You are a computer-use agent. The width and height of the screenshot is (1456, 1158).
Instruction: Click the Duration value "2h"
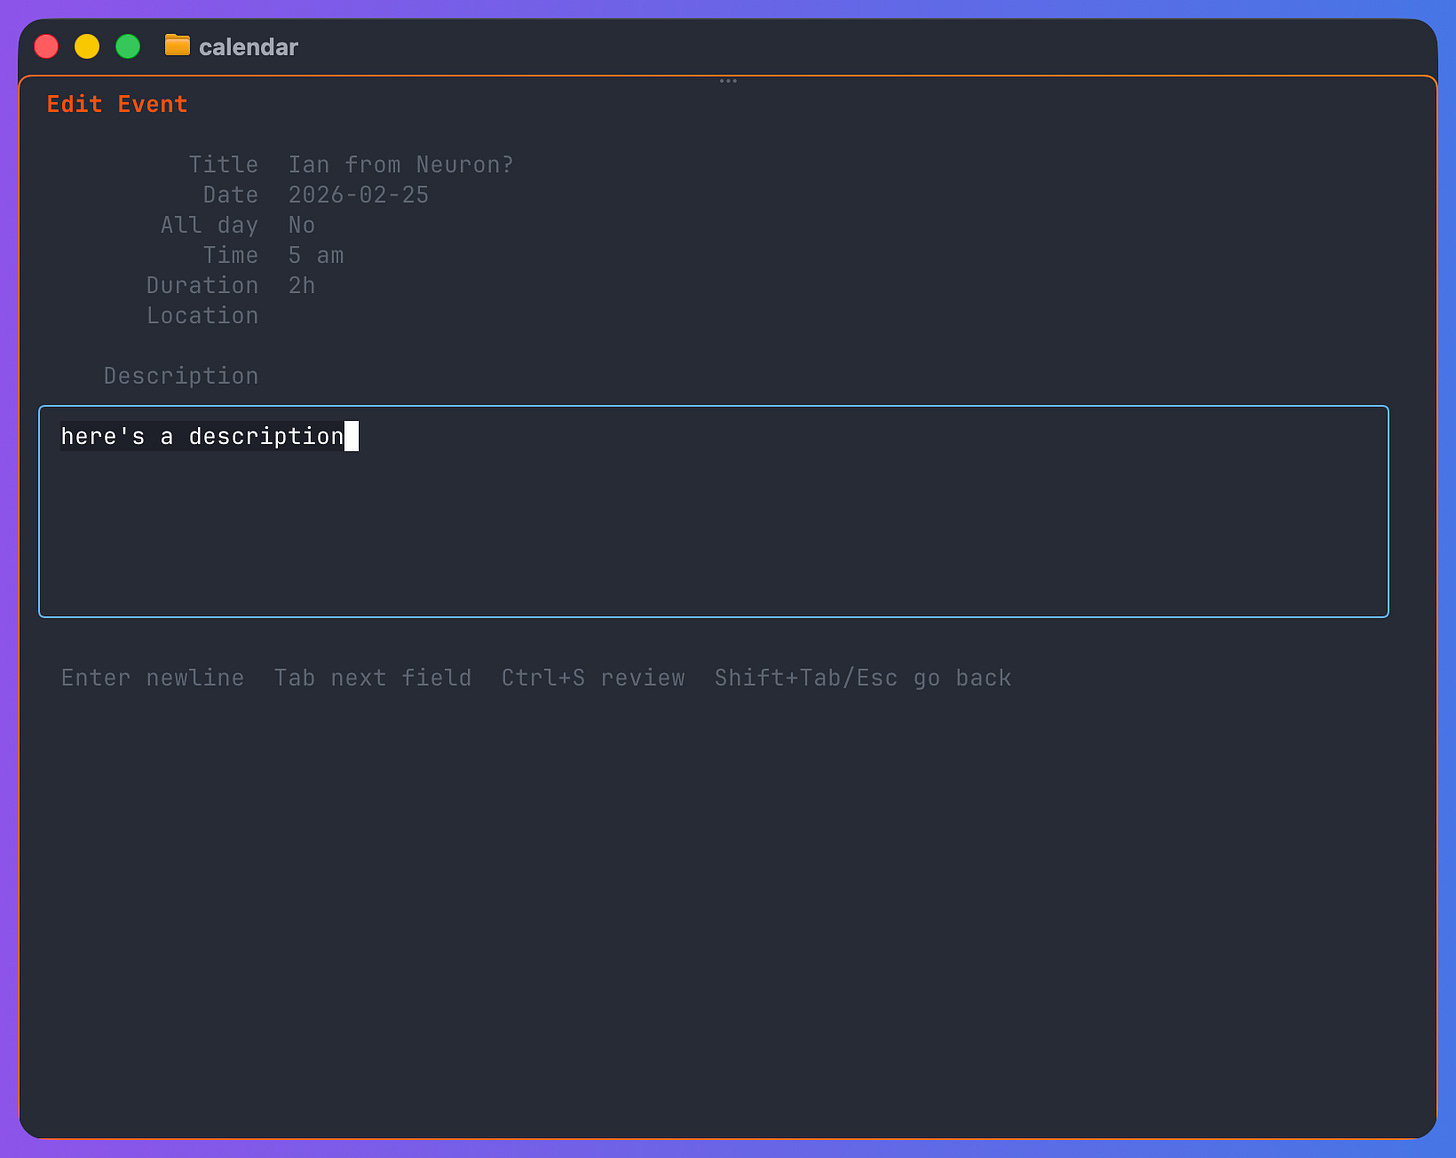click(302, 285)
